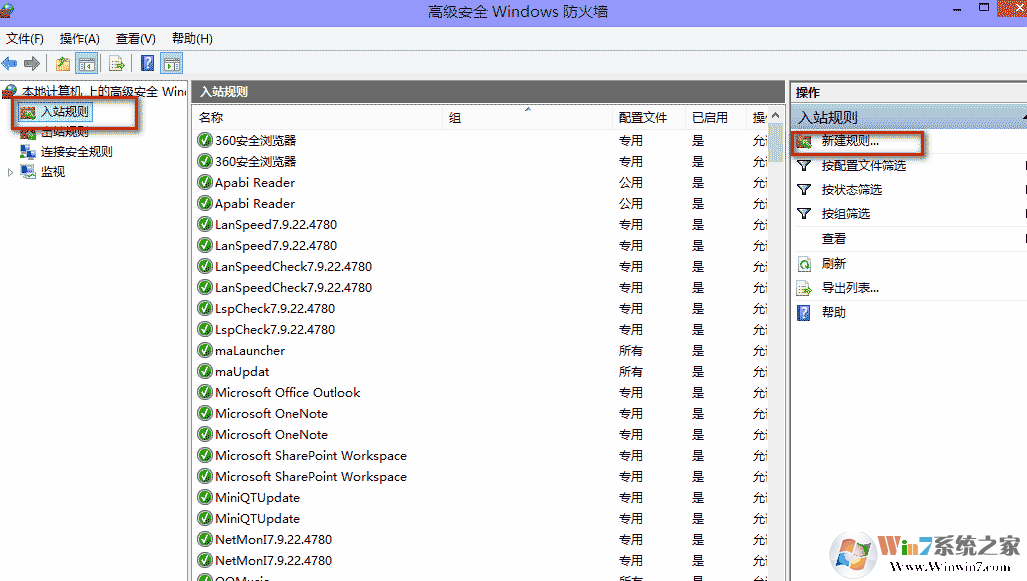Open the 按状态筛选 filter submenu
The height and width of the screenshot is (581, 1027).
point(851,189)
